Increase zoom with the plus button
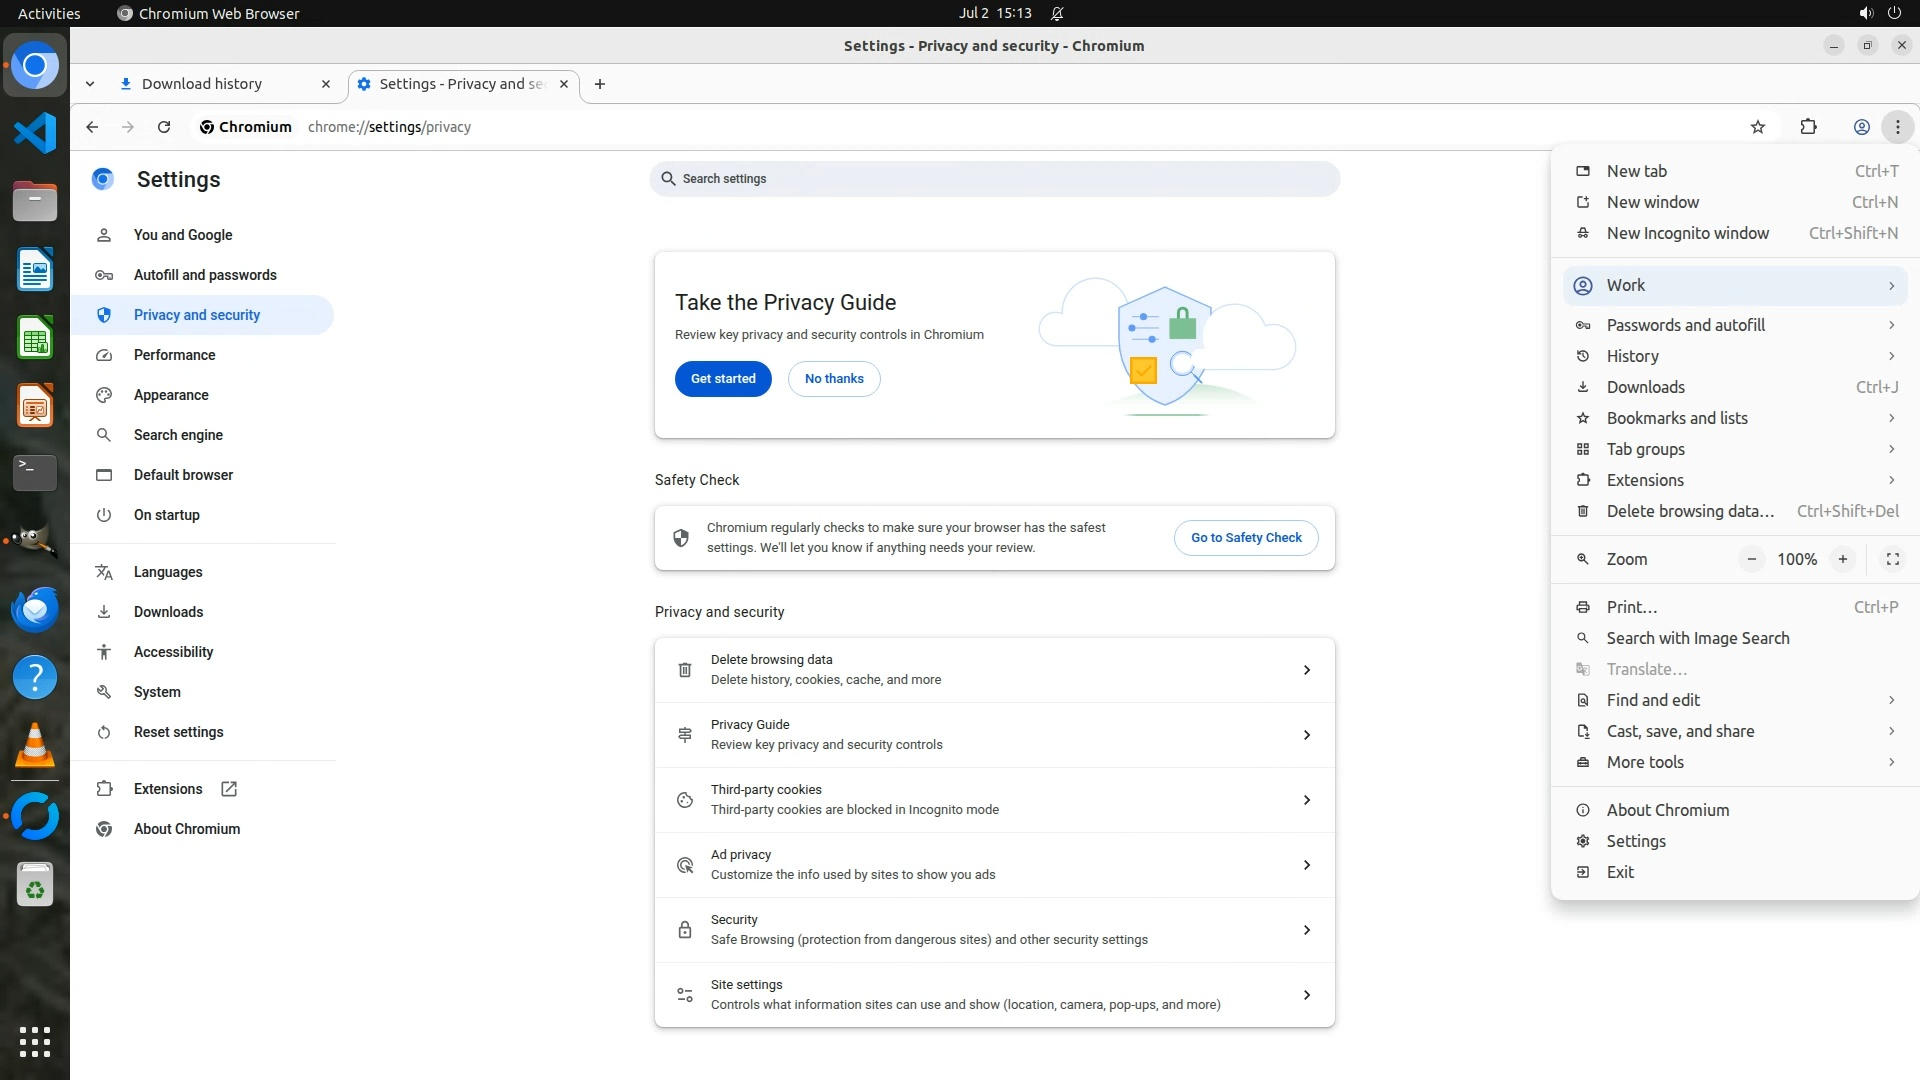The width and height of the screenshot is (1920, 1080). pos(1842,559)
